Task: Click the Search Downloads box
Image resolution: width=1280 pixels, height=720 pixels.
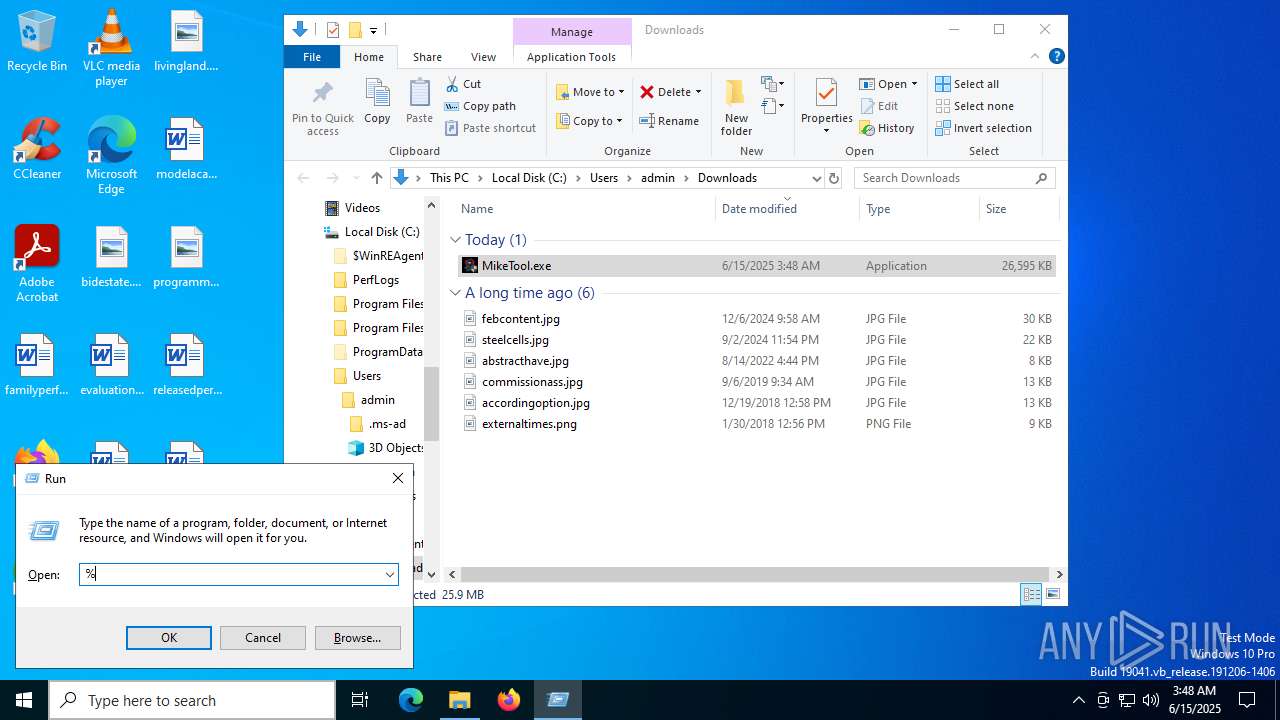Action: [x=955, y=178]
